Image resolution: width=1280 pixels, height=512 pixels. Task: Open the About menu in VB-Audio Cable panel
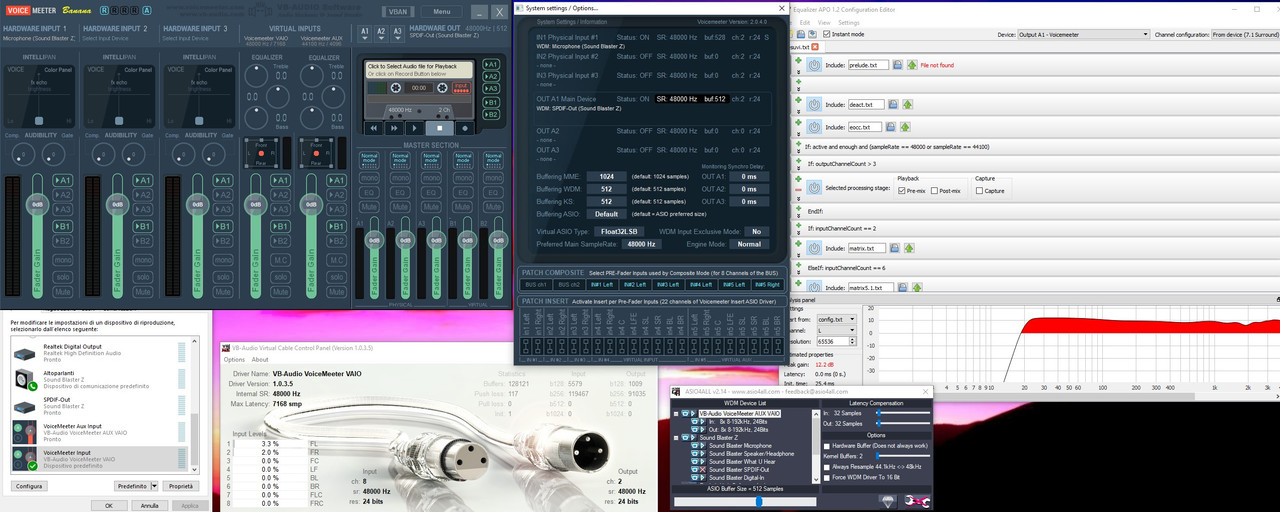[260, 359]
